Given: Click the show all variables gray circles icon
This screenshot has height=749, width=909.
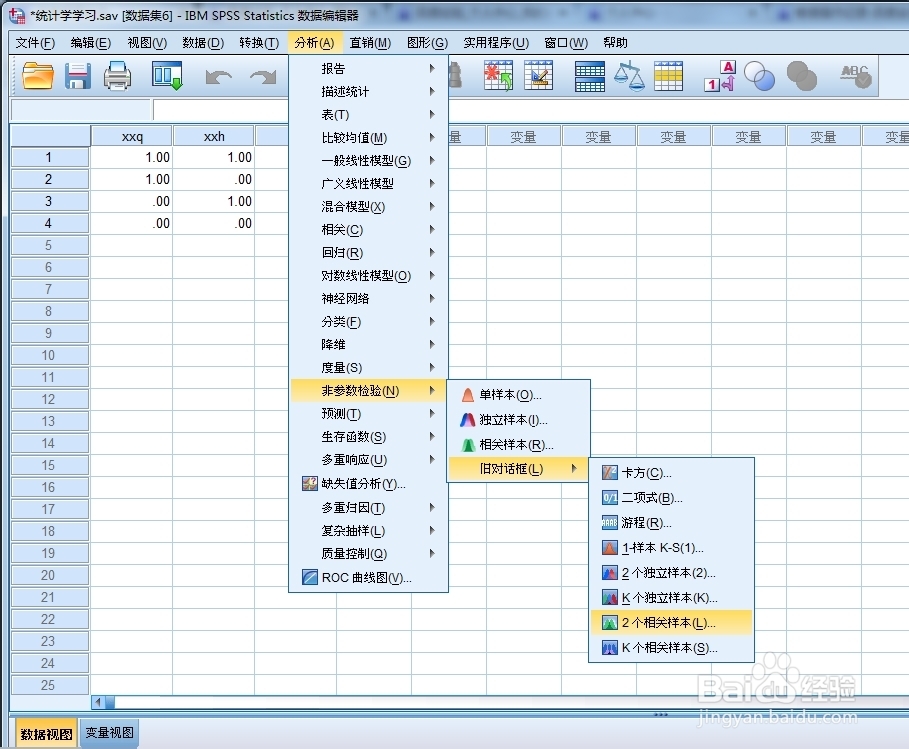Looking at the screenshot, I should [x=802, y=76].
